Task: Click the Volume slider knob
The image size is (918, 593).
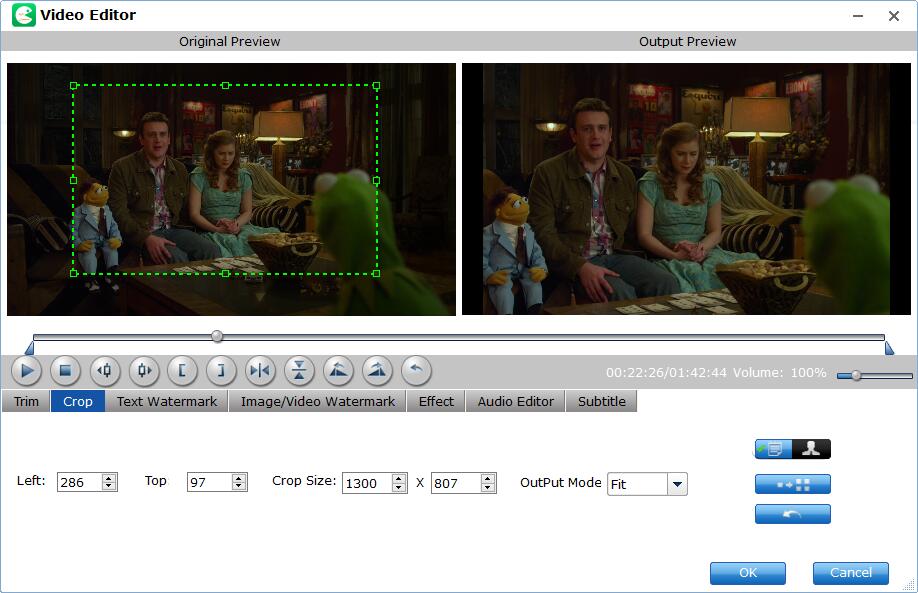Action: (x=856, y=375)
